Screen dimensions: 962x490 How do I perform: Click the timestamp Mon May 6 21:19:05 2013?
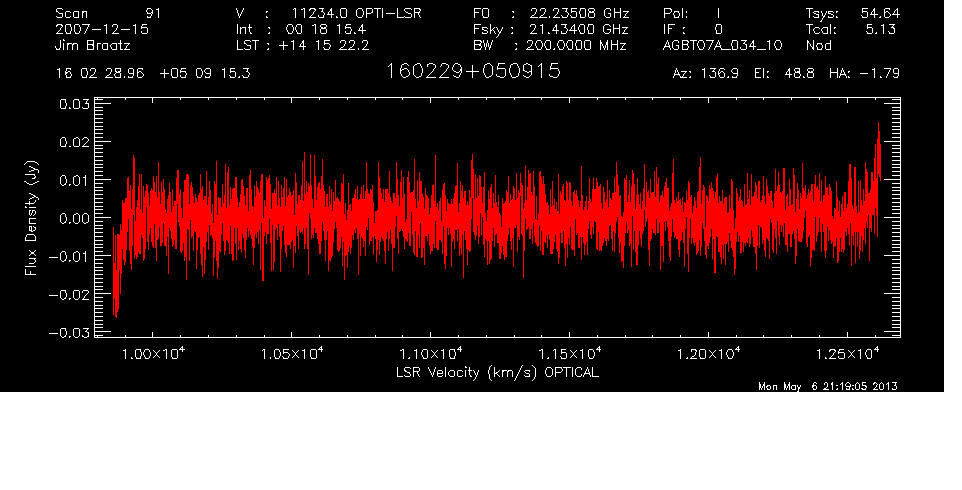click(828, 386)
